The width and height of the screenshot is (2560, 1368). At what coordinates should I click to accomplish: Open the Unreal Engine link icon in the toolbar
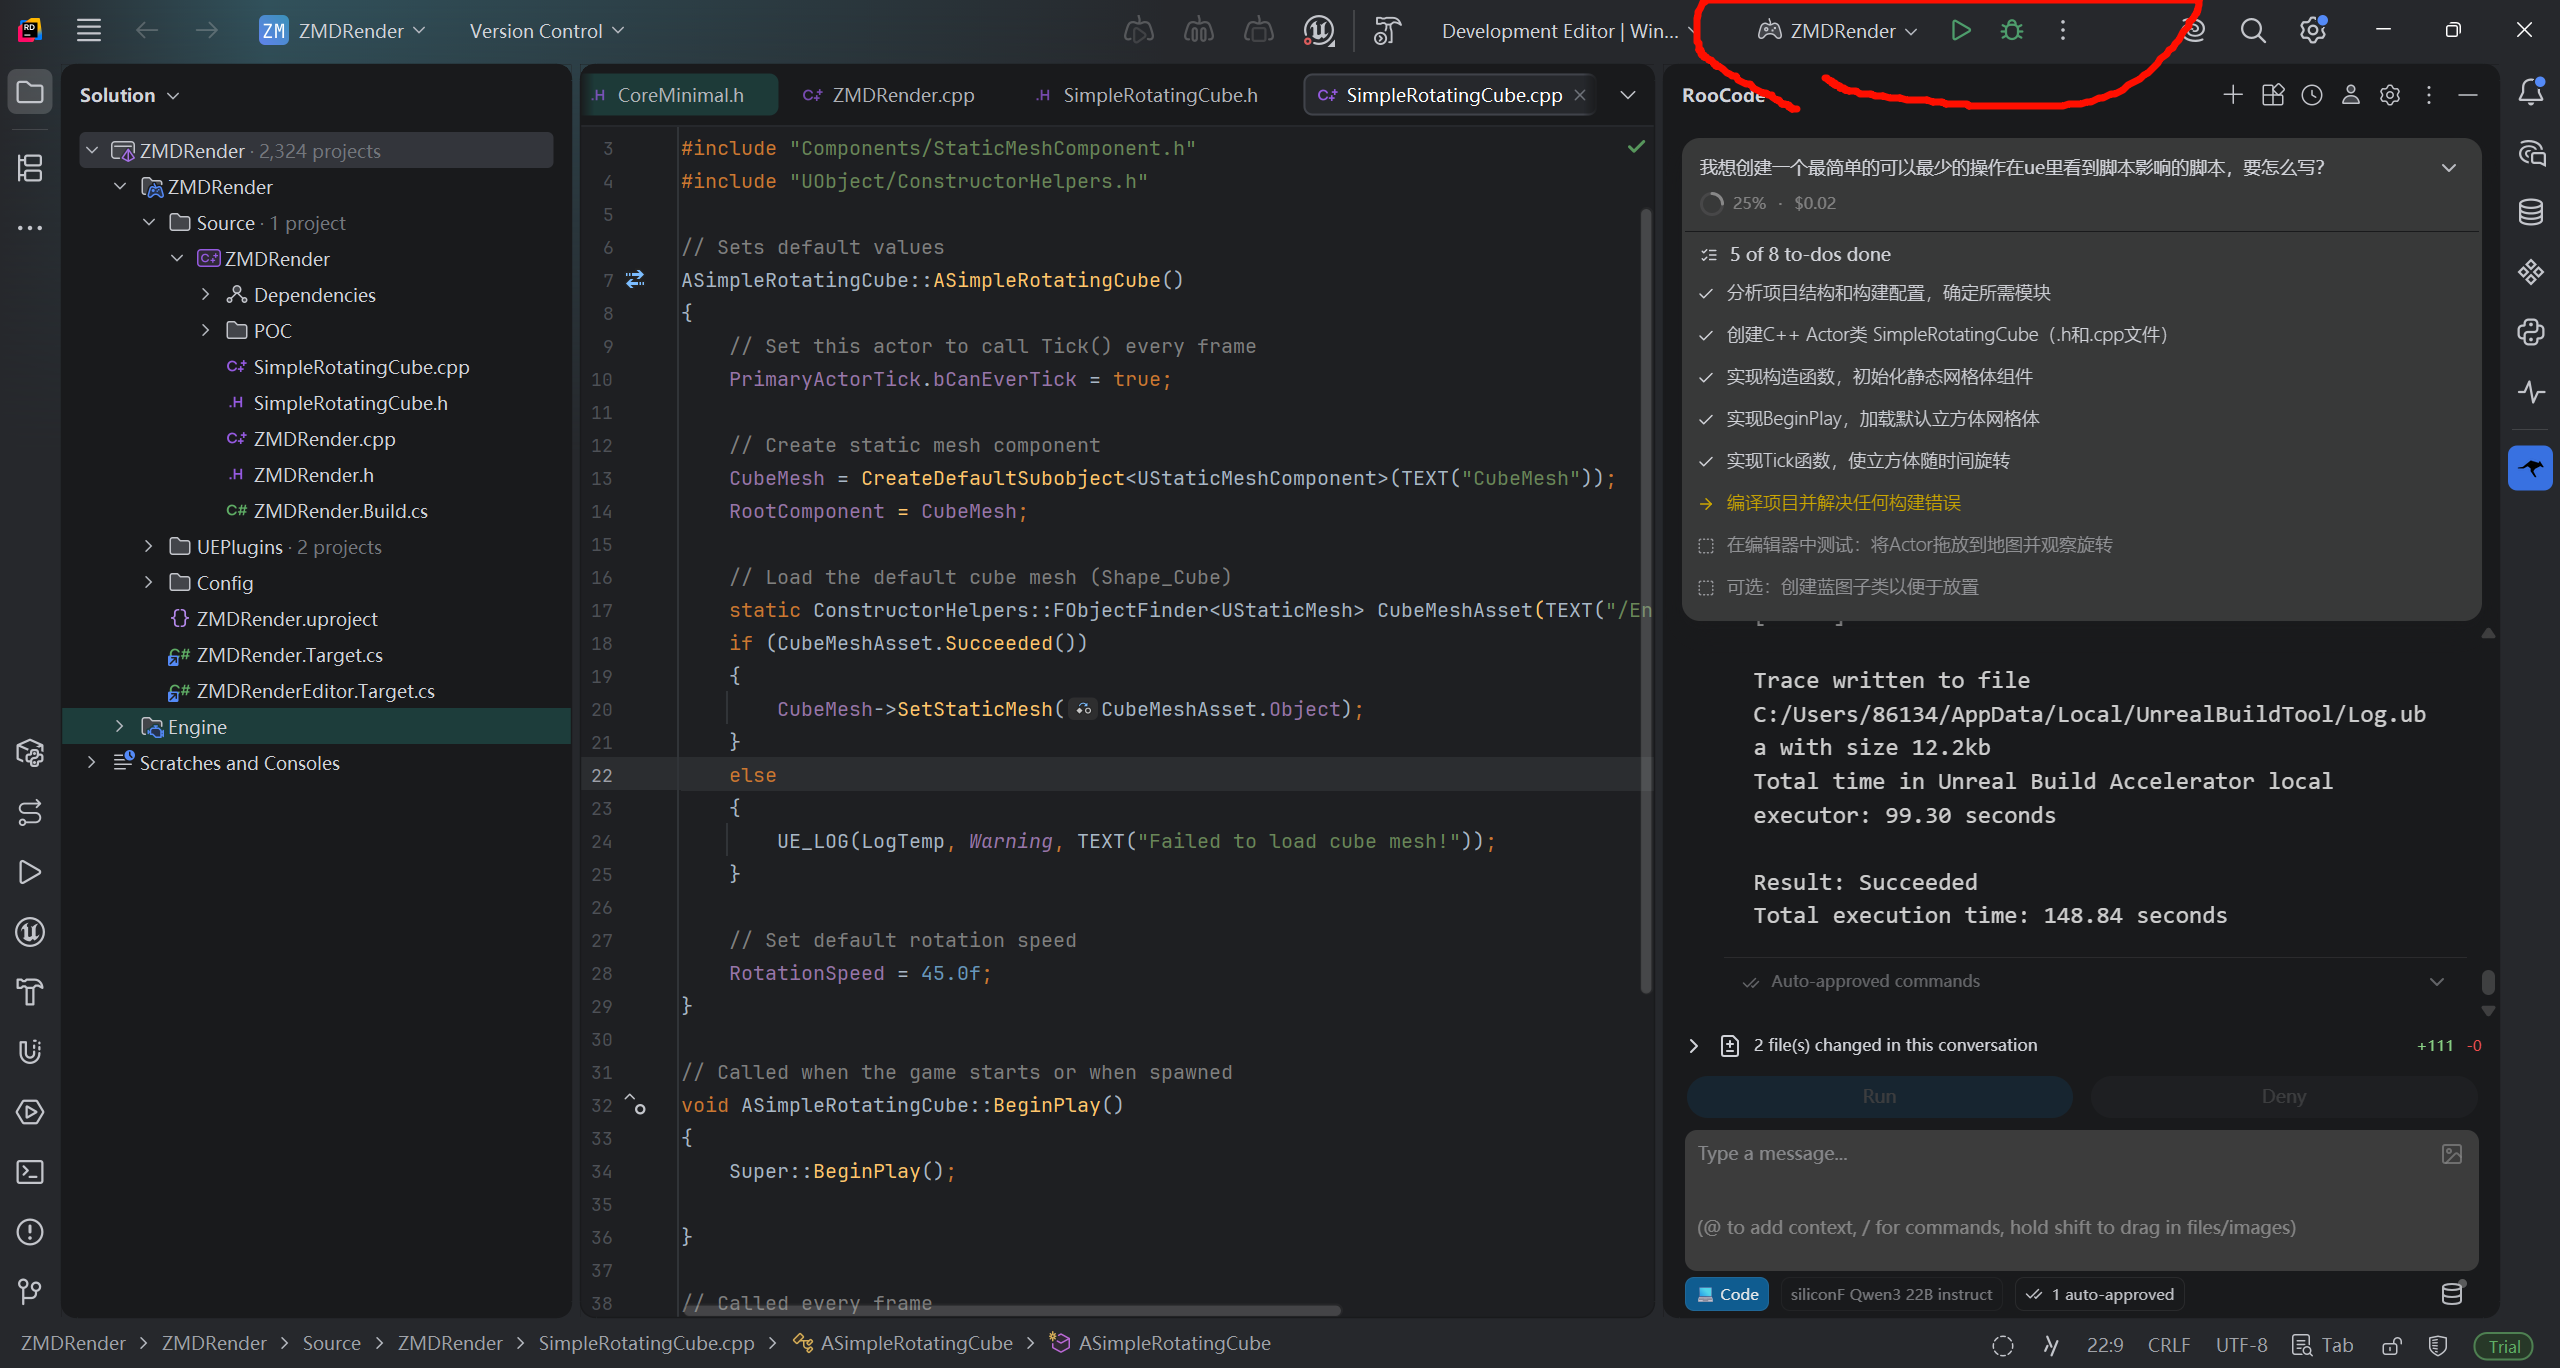click(x=1318, y=30)
